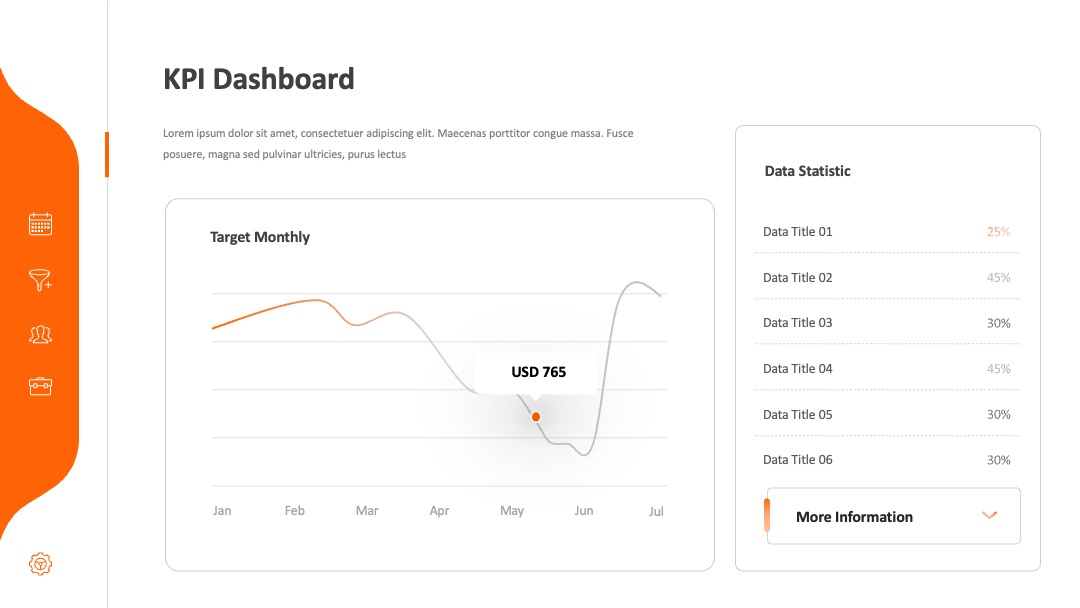Expand the More Information dropdown
1080x608 pixels.
[x=893, y=516]
